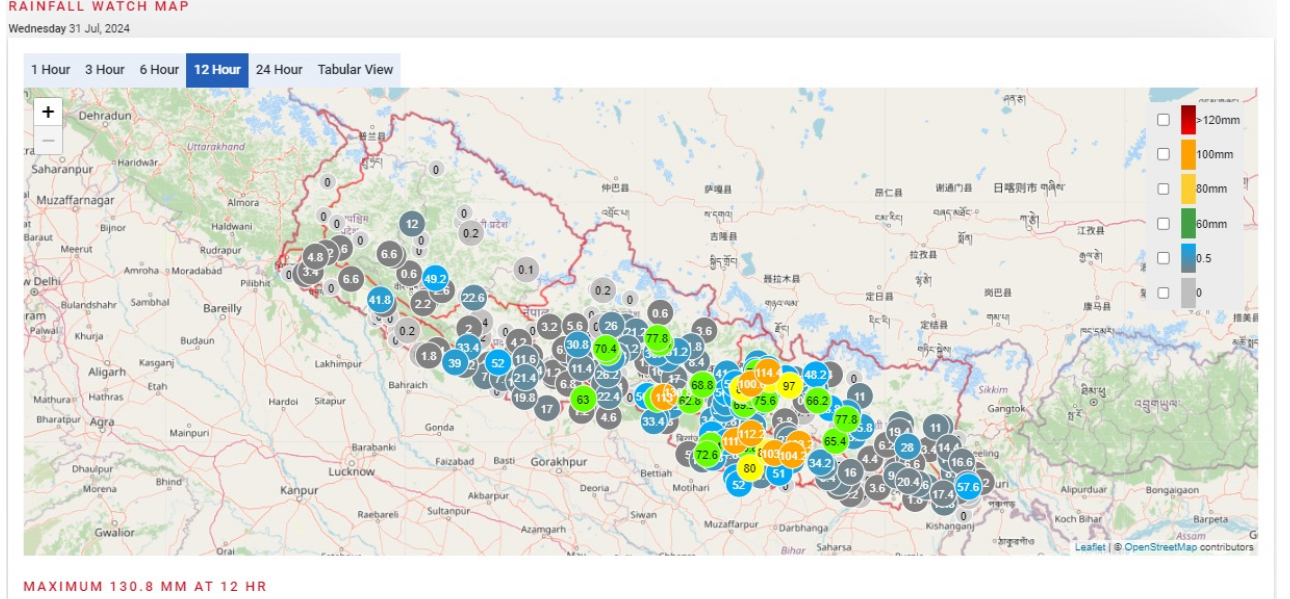The width and height of the screenshot is (1290, 599).
Task: Tick the >120mm legend checkbox
Action: pyautogui.click(x=1163, y=120)
